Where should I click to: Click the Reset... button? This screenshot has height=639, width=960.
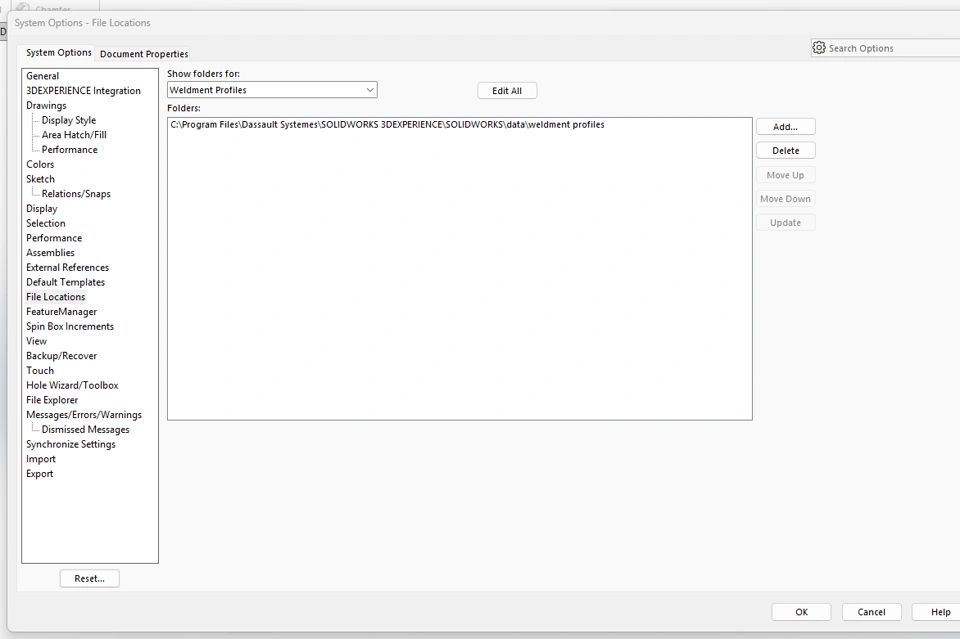click(89, 578)
